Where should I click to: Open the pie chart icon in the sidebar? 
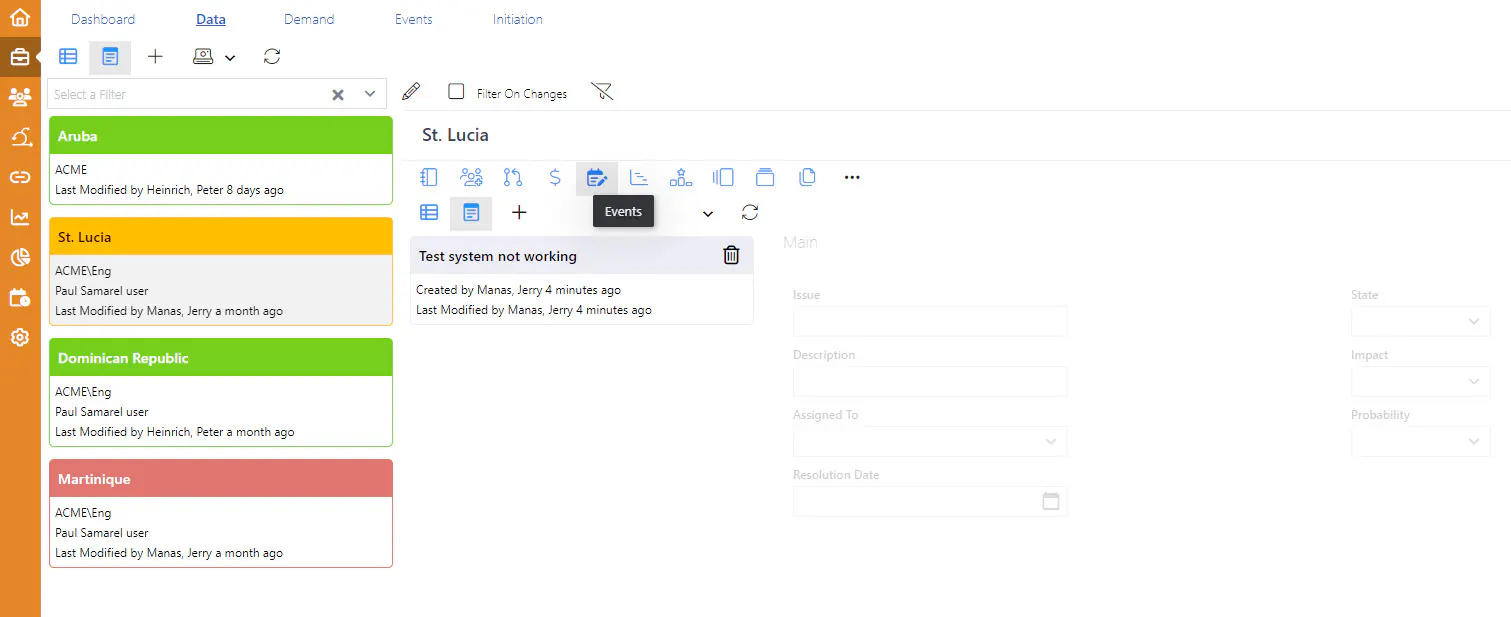(x=20, y=257)
